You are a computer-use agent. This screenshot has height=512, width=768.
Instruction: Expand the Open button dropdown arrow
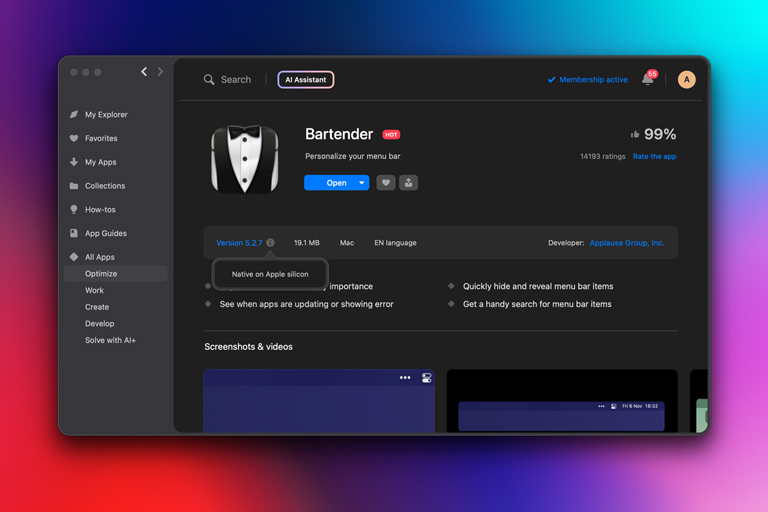[362, 183]
